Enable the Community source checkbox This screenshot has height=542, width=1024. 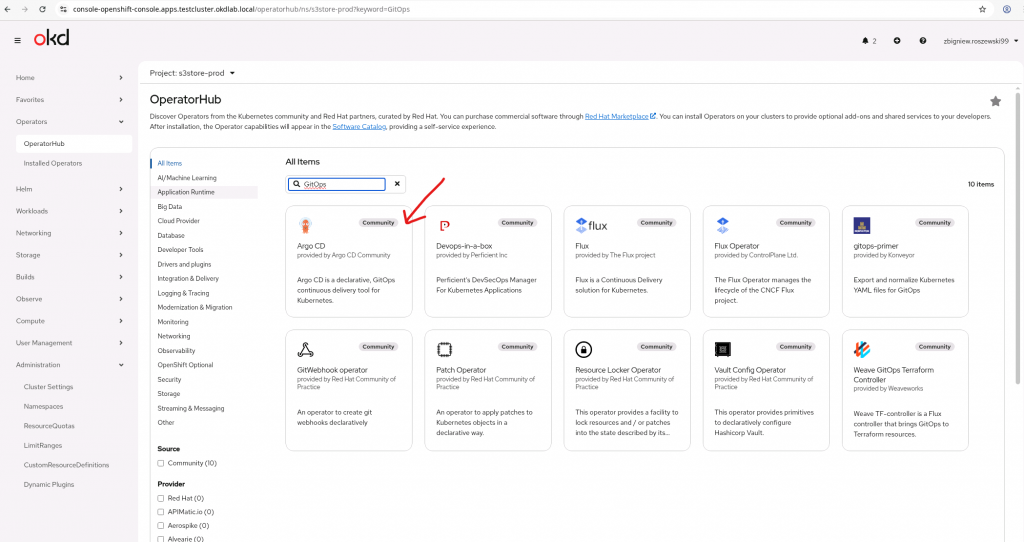(x=161, y=463)
